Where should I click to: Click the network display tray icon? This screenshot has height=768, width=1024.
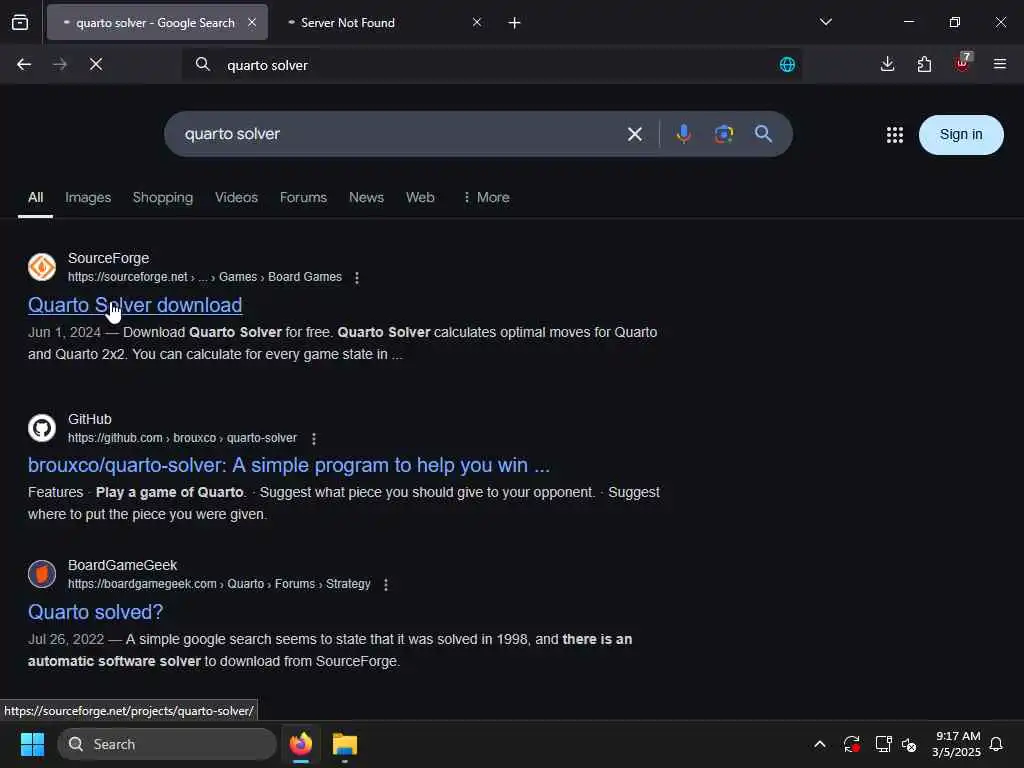(x=883, y=744)
